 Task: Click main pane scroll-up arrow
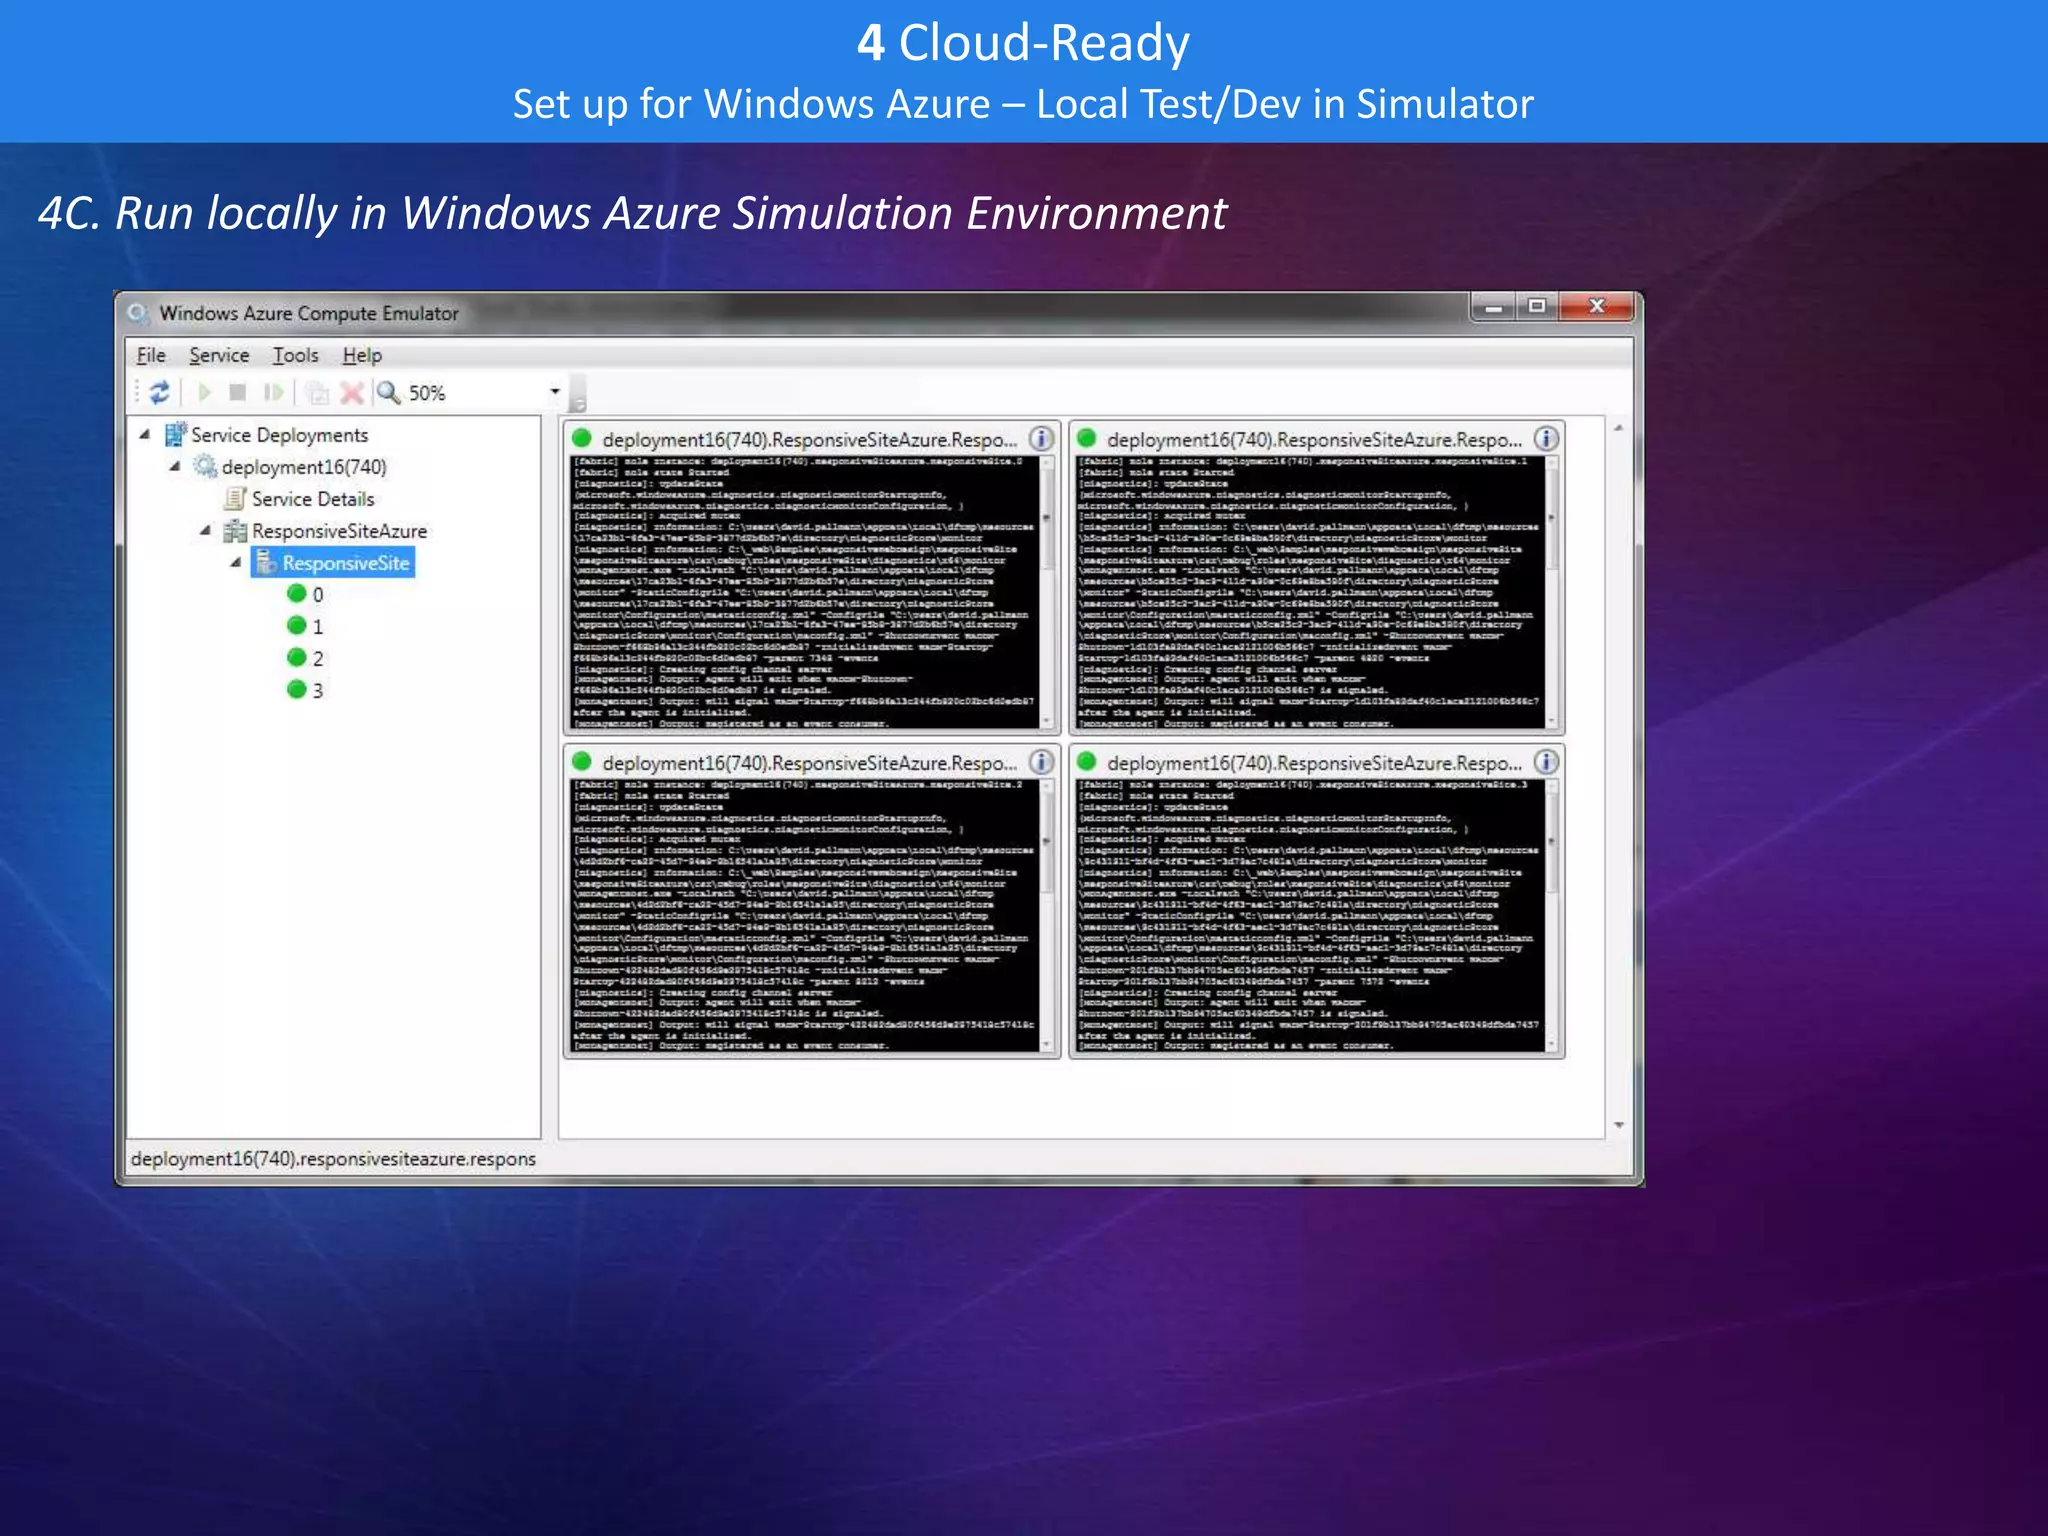(1618, 428)
